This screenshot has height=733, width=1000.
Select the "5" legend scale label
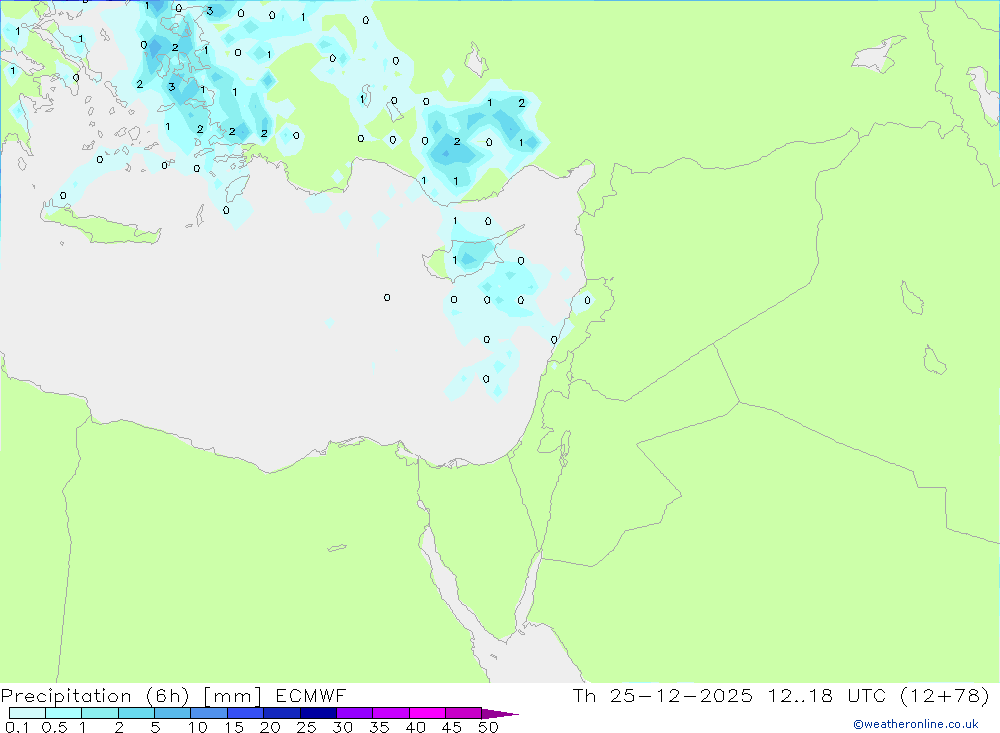coord(155,727)
